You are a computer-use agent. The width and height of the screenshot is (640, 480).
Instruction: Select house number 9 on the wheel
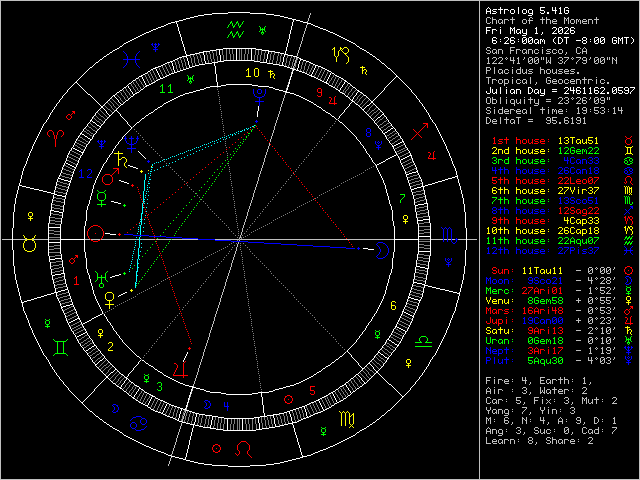[x=320, y=93]
